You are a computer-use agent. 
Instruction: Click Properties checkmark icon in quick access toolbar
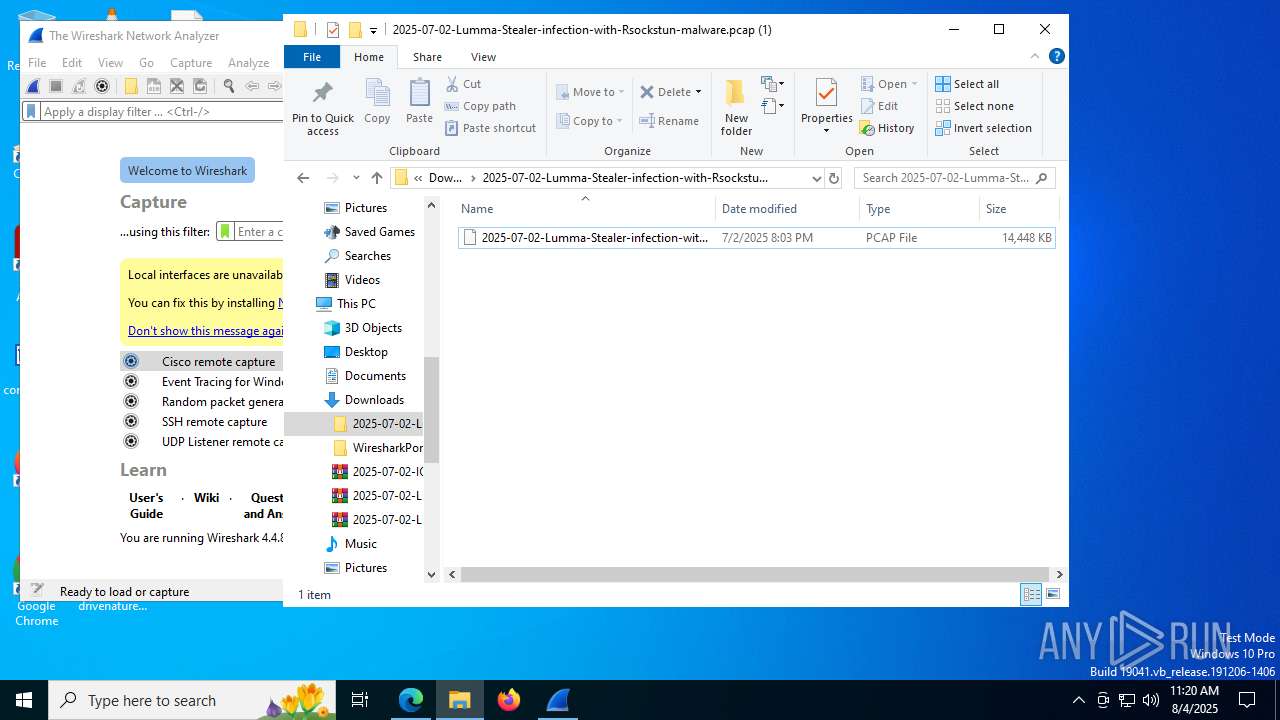coord(333,30)
